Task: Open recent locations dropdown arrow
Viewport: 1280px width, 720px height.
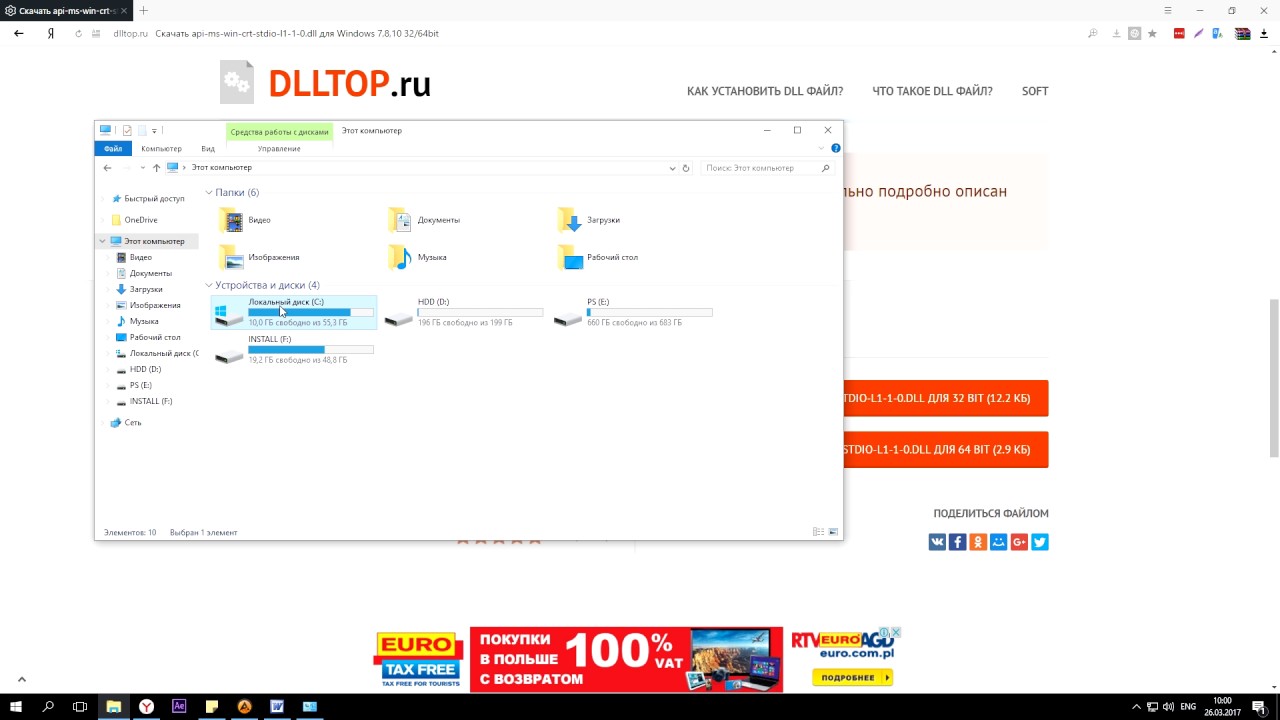Action: click(x=143, y=168)
